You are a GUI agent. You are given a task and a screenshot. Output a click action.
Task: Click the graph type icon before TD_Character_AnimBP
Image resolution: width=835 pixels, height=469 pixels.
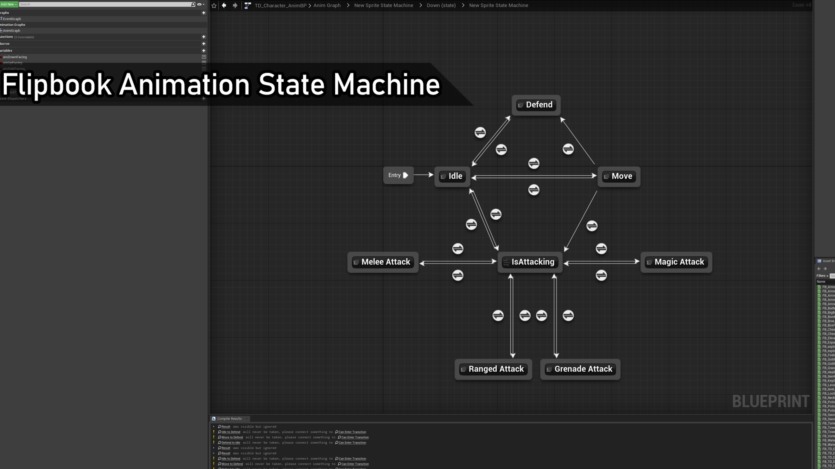click(x=247, y=5)
